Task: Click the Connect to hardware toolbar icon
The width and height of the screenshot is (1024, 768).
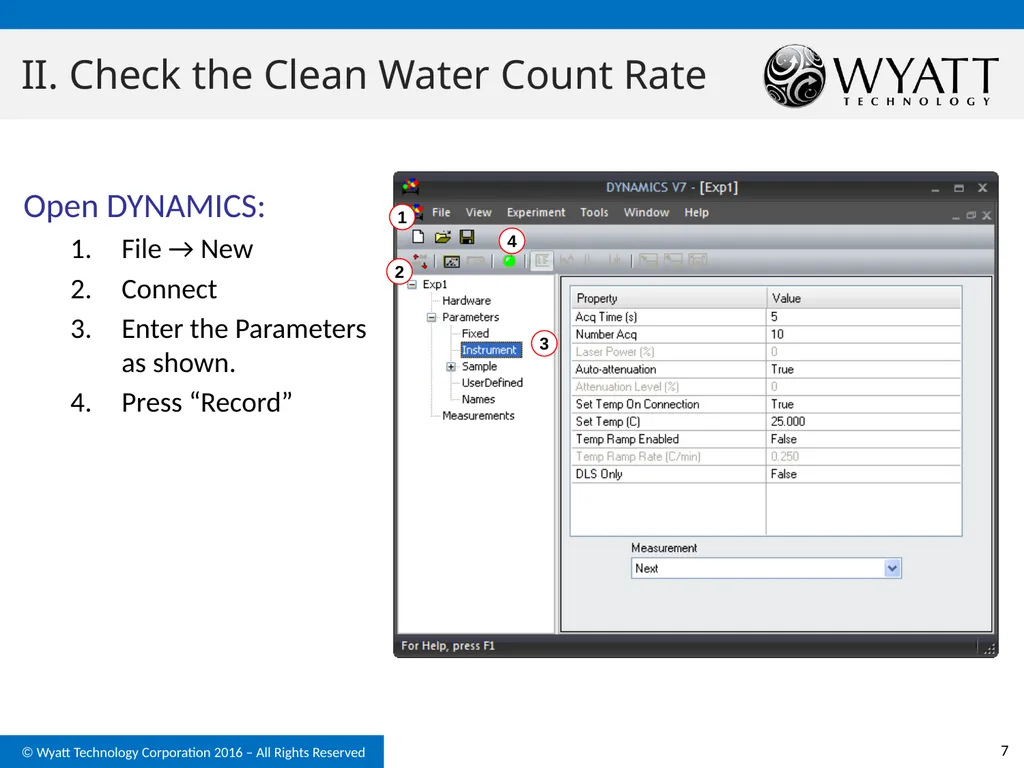Action: tap(420, 261)
